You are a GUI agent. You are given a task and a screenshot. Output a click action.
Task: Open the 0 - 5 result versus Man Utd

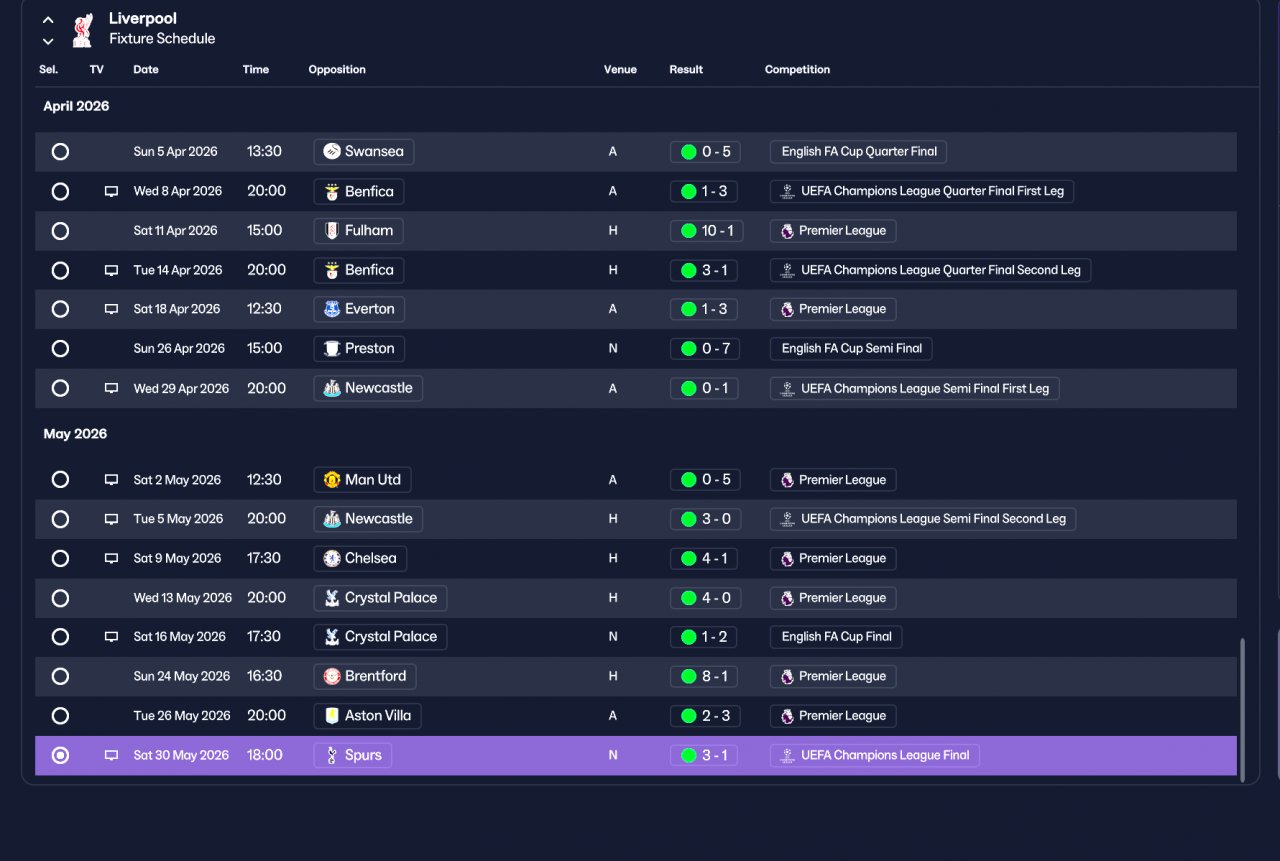click(x=706, y=480)
